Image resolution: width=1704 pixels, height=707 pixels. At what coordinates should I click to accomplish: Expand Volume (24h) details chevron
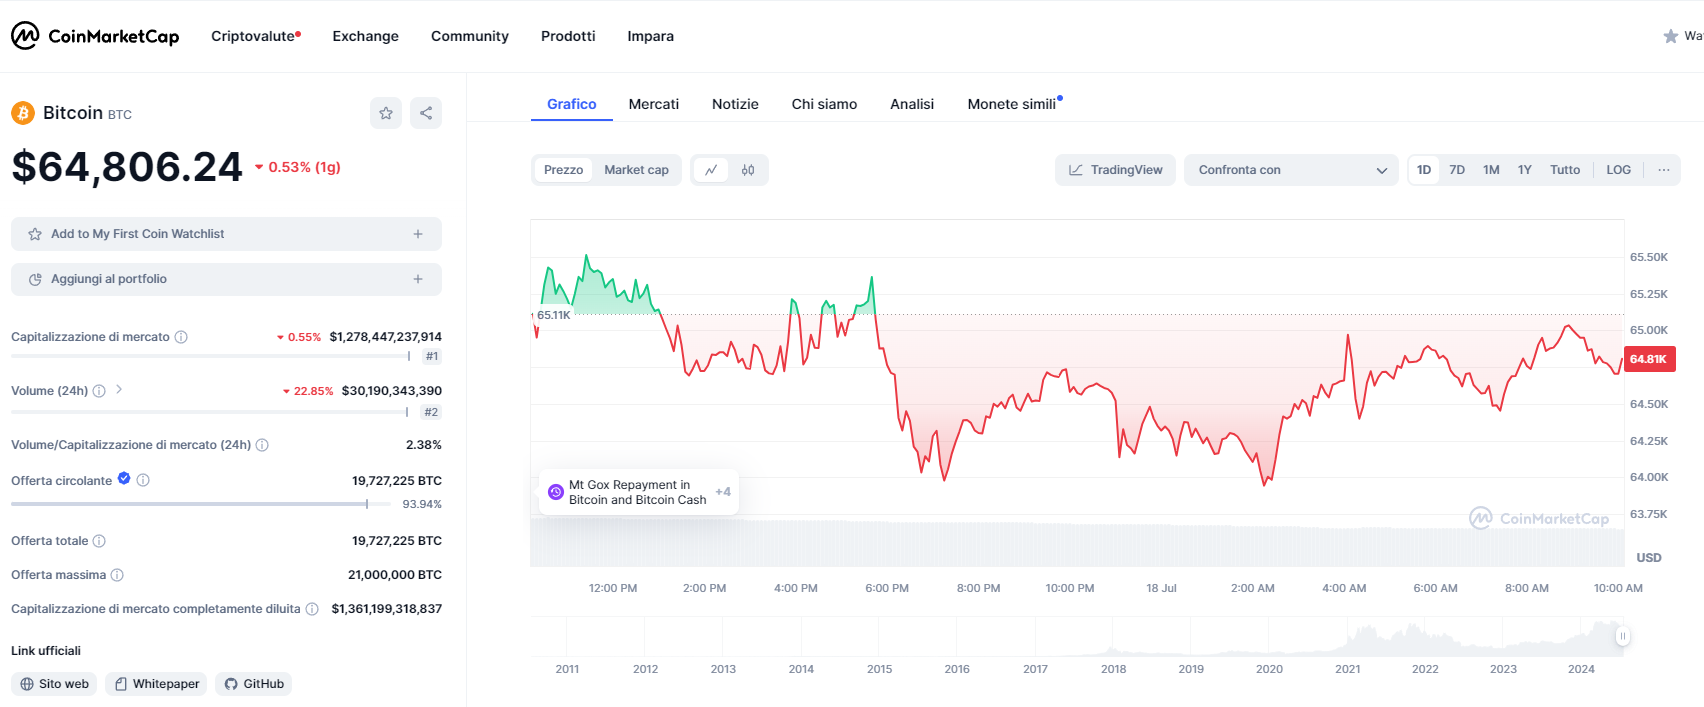coord(119,390)
